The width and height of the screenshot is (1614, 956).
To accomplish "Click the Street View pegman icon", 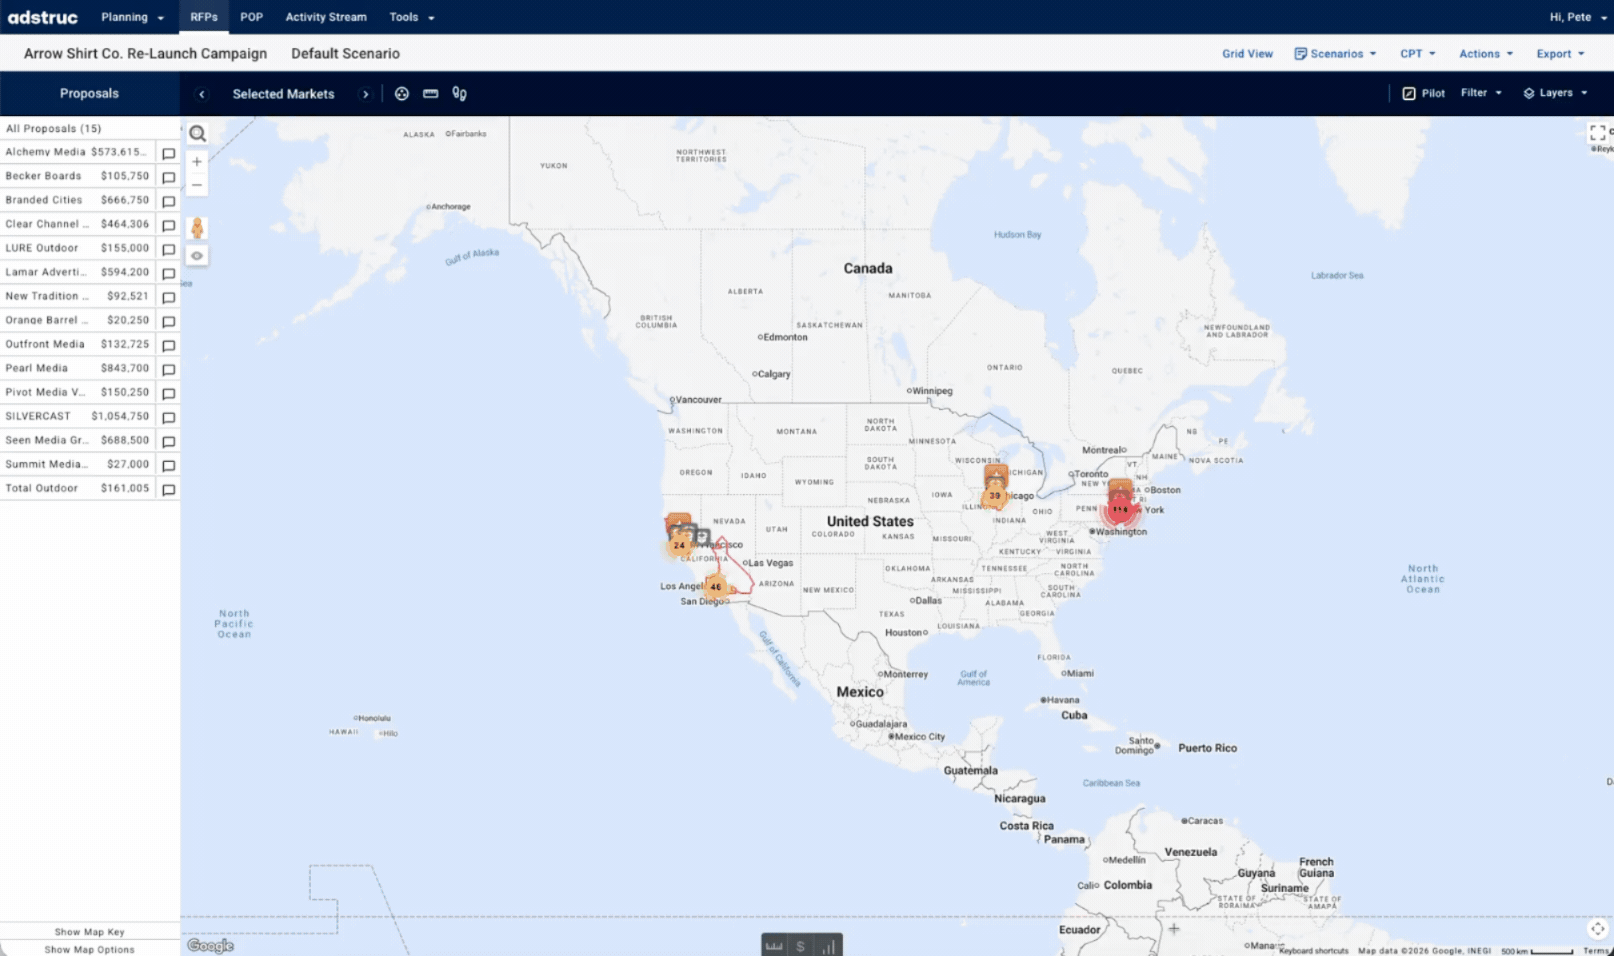I will (197, 228).
